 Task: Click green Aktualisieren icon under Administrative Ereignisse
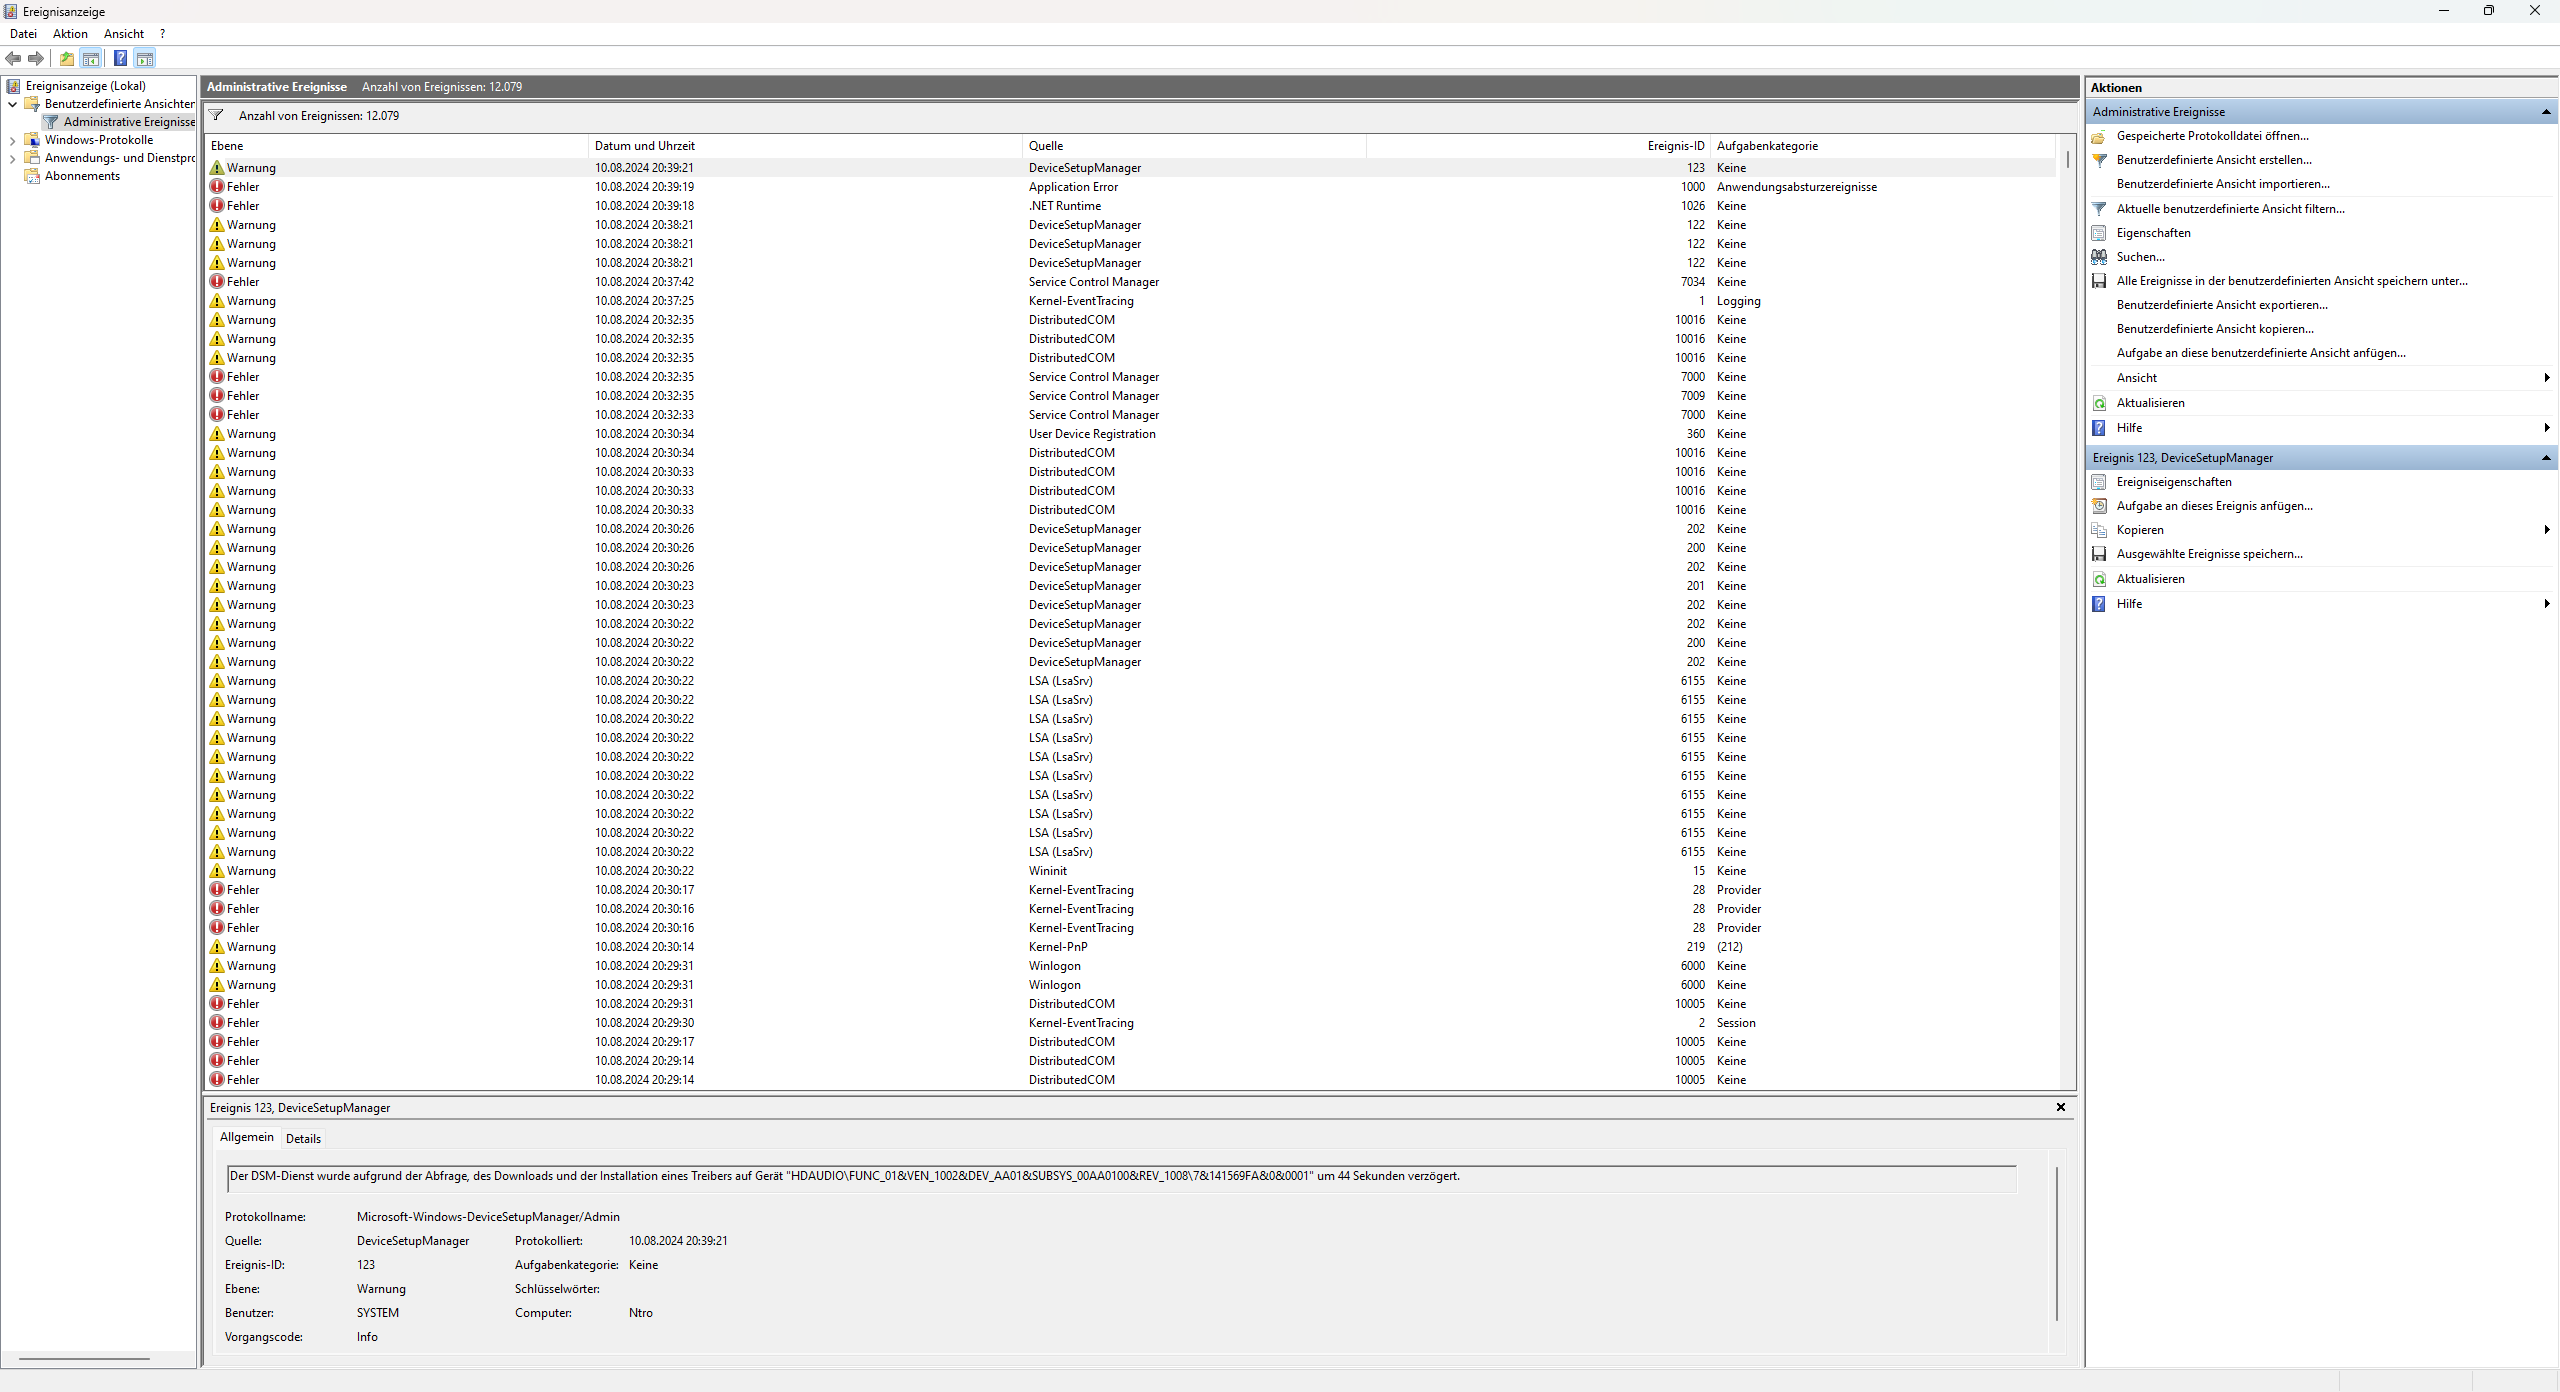(2099, 403)
